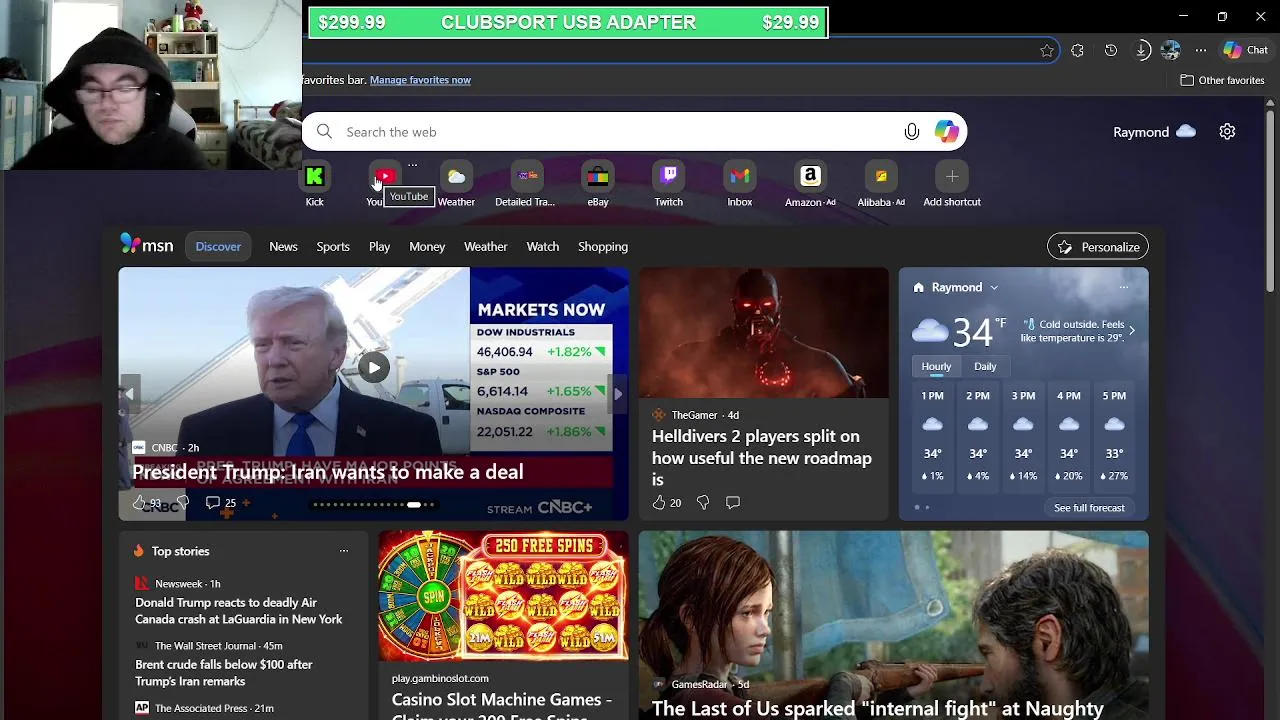Select the Discover tab
This screenshot has width=1280, height=720.
218,246
